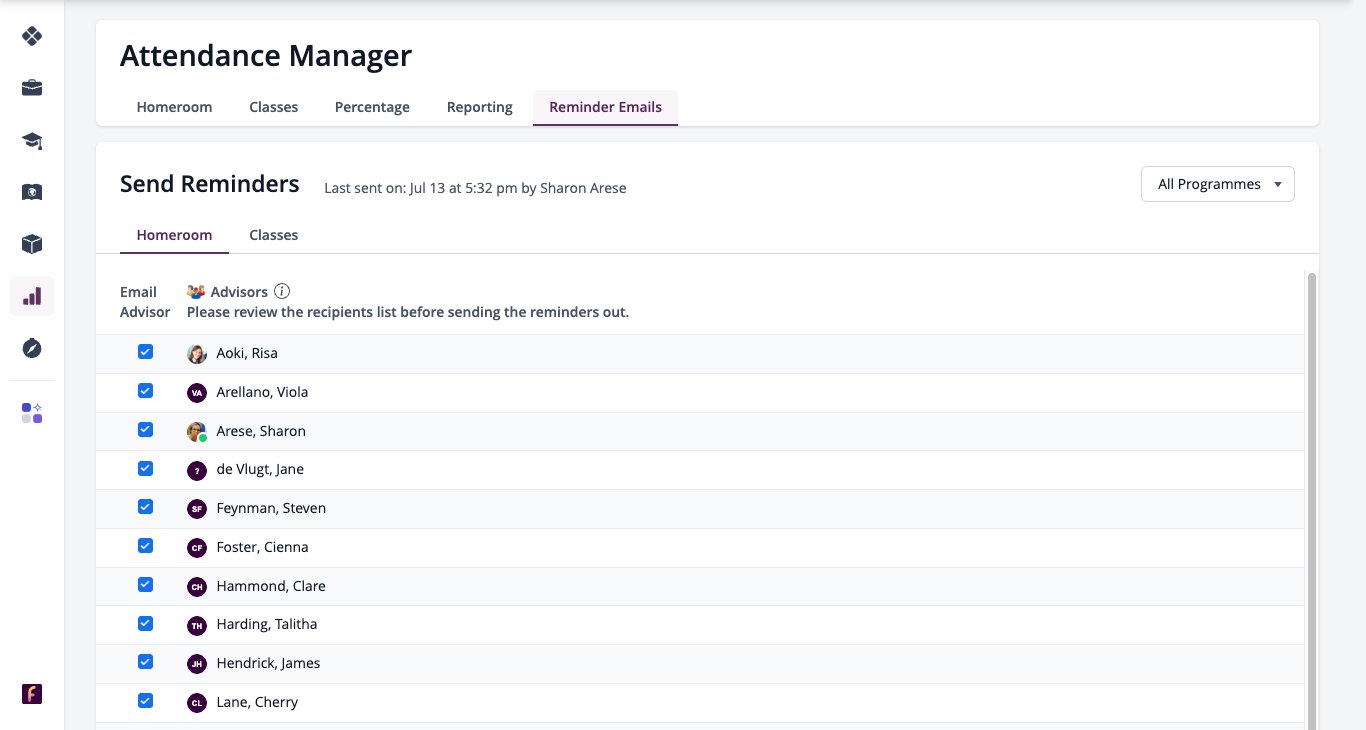
Task: Open the colored apps grid sidebar icon
Action: pos(32,413)
